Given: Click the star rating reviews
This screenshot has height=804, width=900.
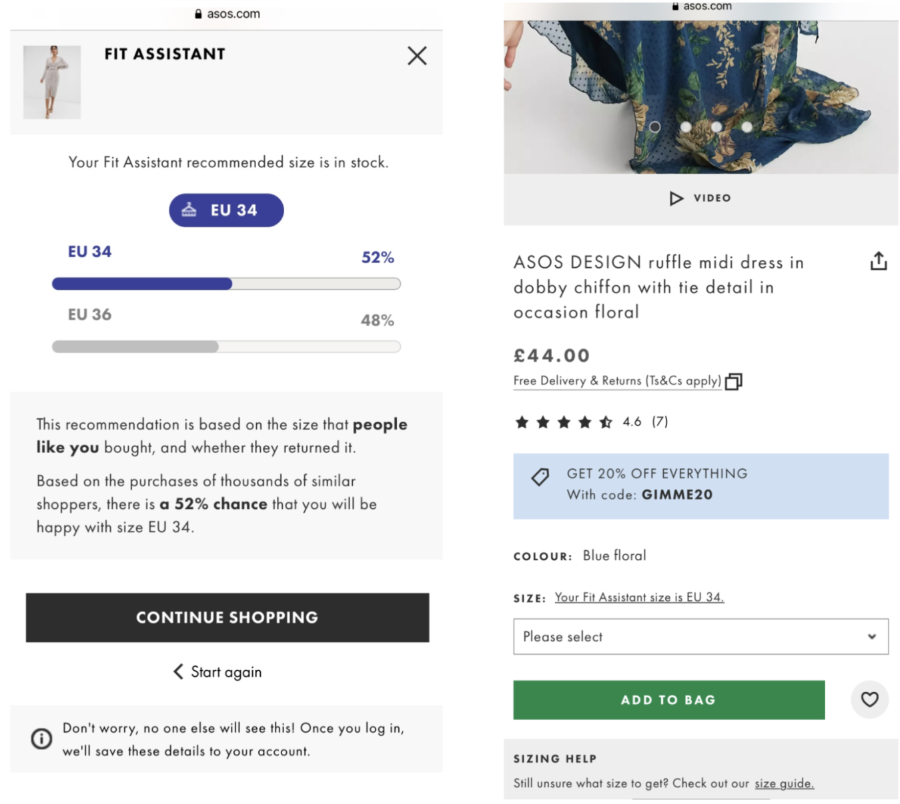Looking at the screenshot, I should point(563,422).
